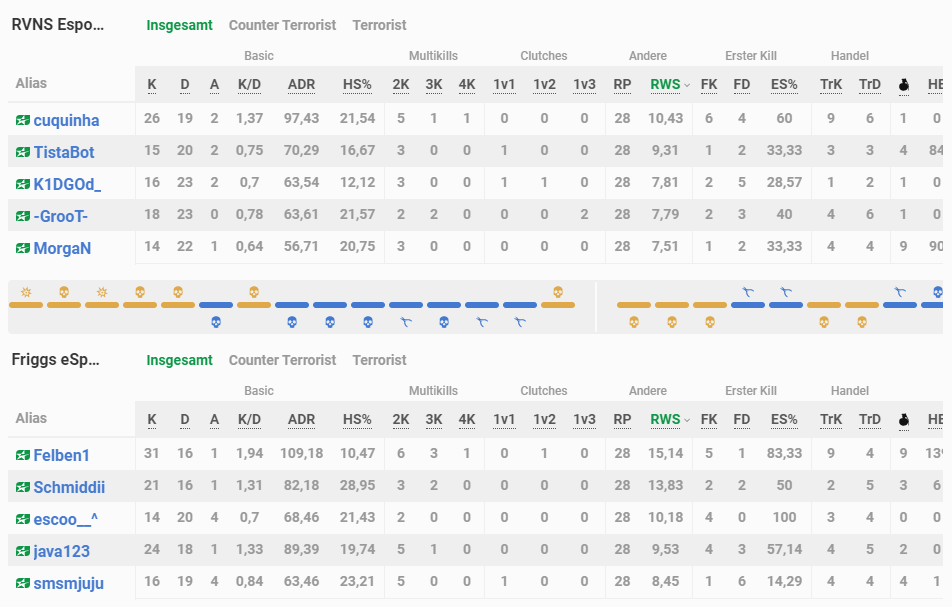This screenshot has width=952, height=607.
Task: Sort RVNS table by 1v3 column
Action: point(584,85)
